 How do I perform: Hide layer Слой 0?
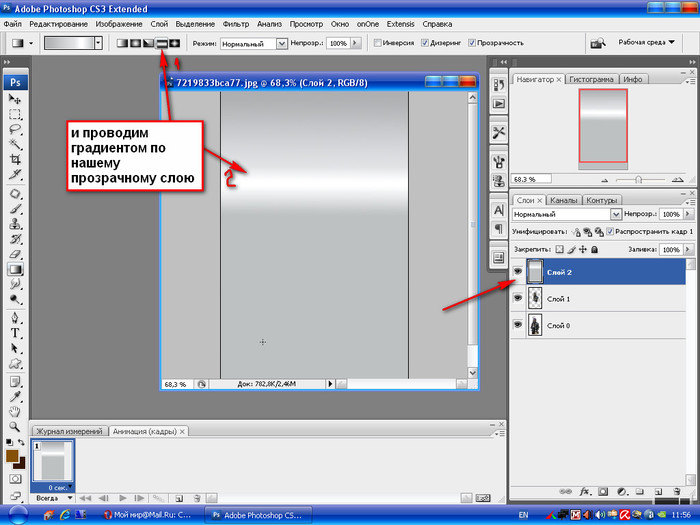tap(517, 325)
